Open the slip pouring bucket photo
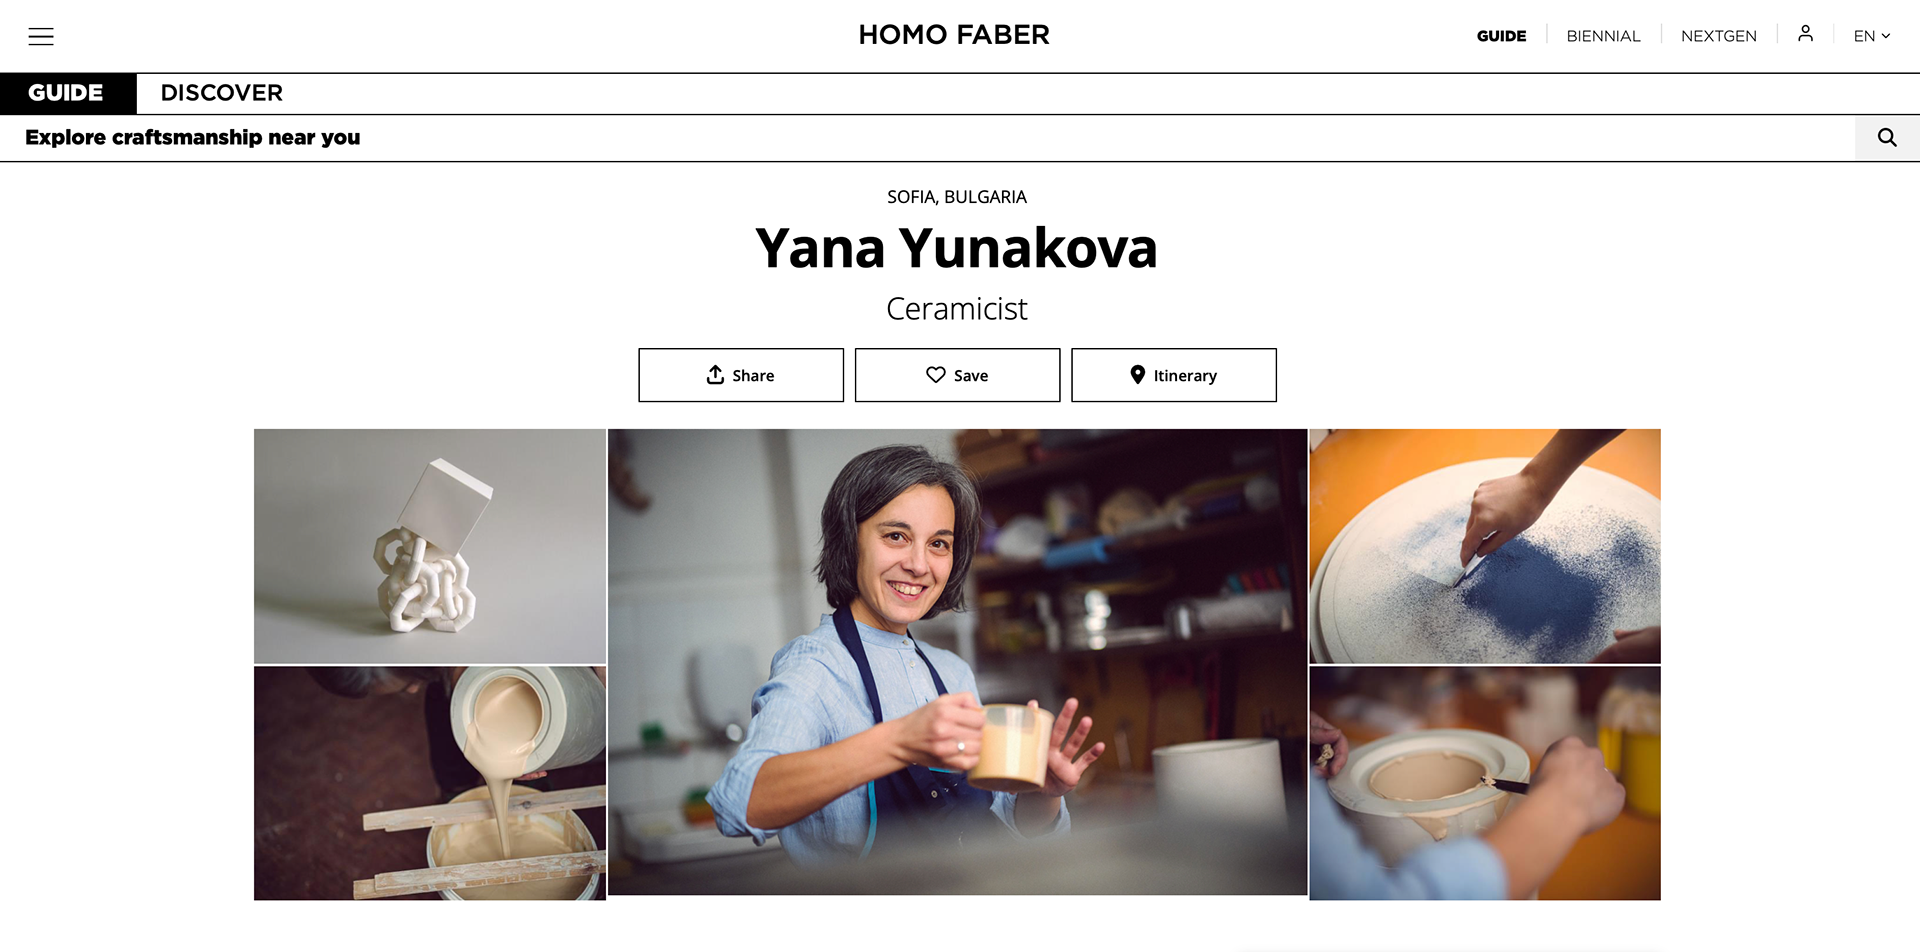 click(x=430, y=783)
